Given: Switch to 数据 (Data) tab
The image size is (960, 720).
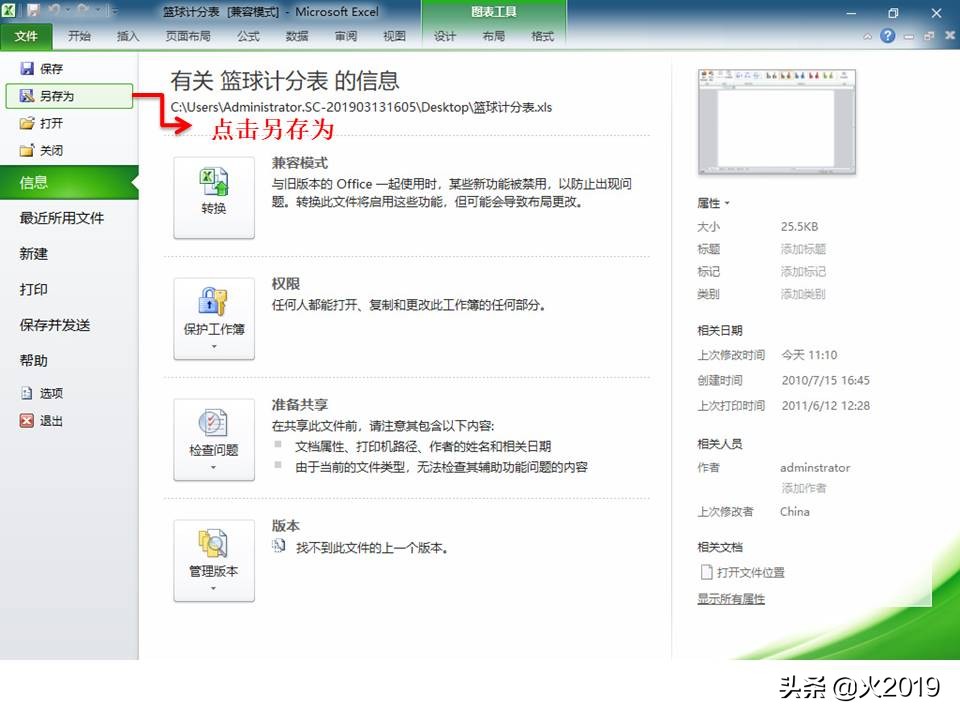Looking at the screenshot, I should (x=297, y=36).
